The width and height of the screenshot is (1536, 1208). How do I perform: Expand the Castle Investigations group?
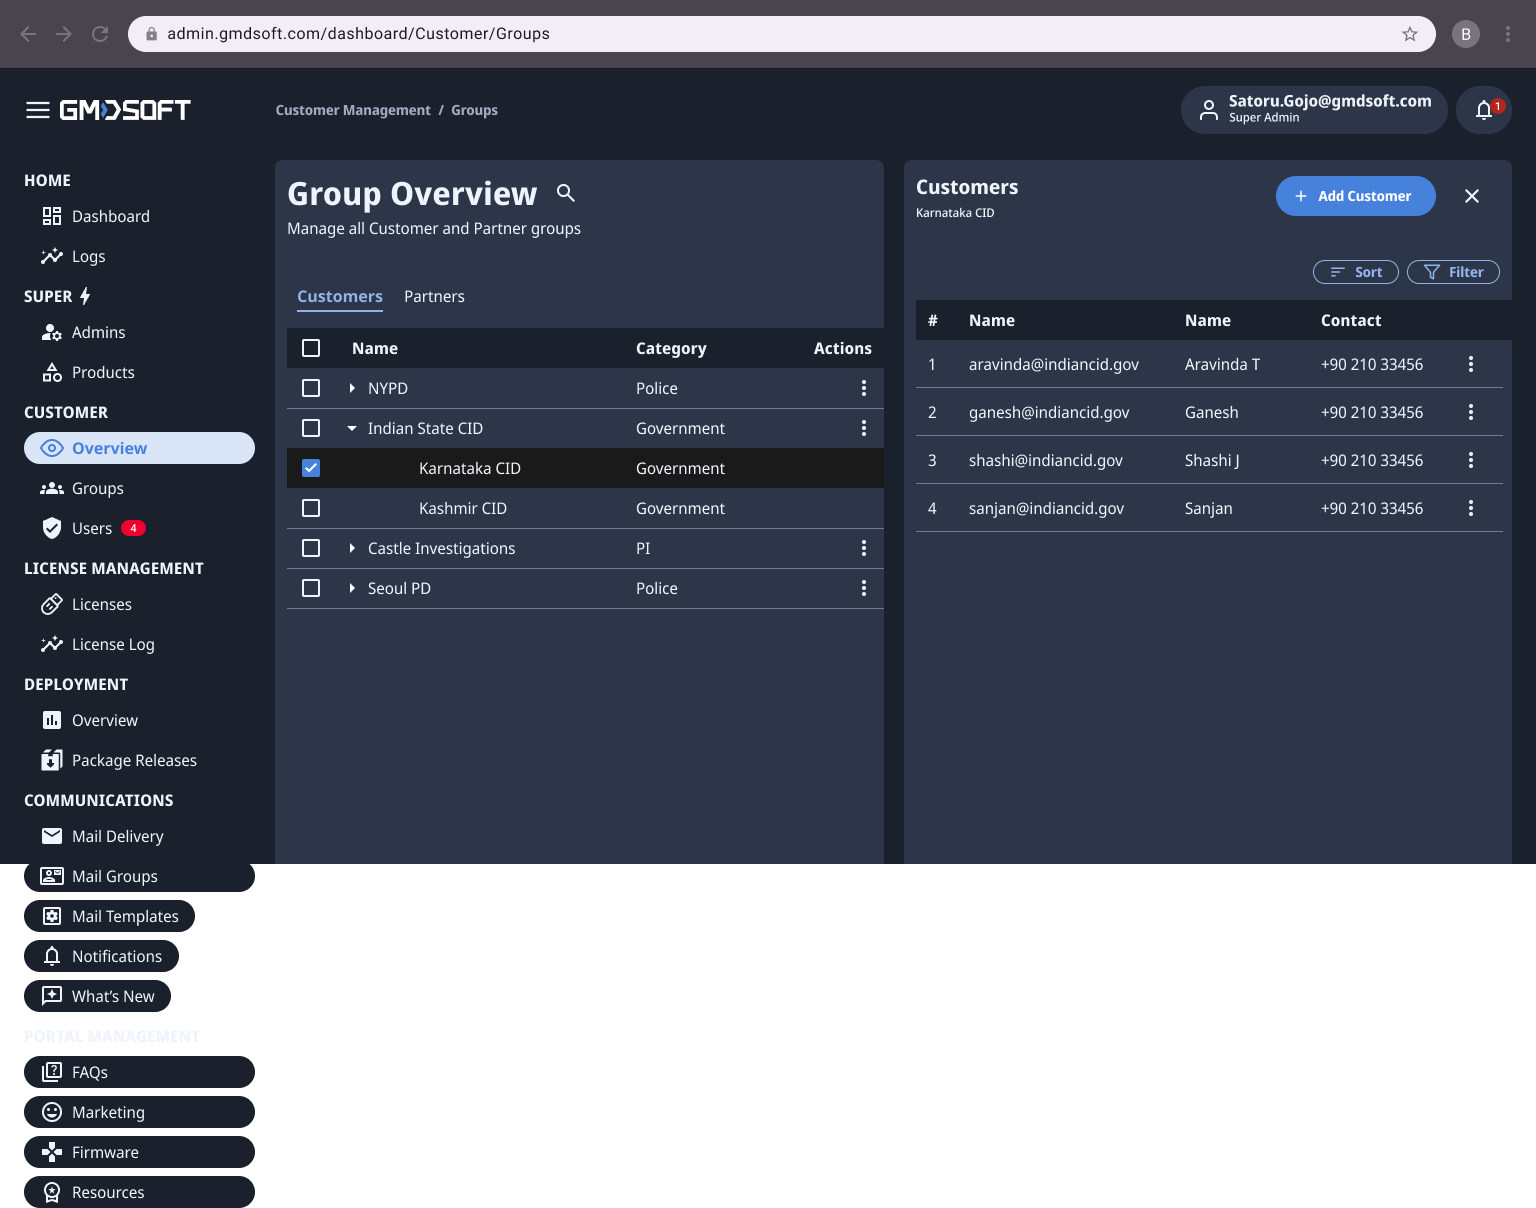[352, 548]
